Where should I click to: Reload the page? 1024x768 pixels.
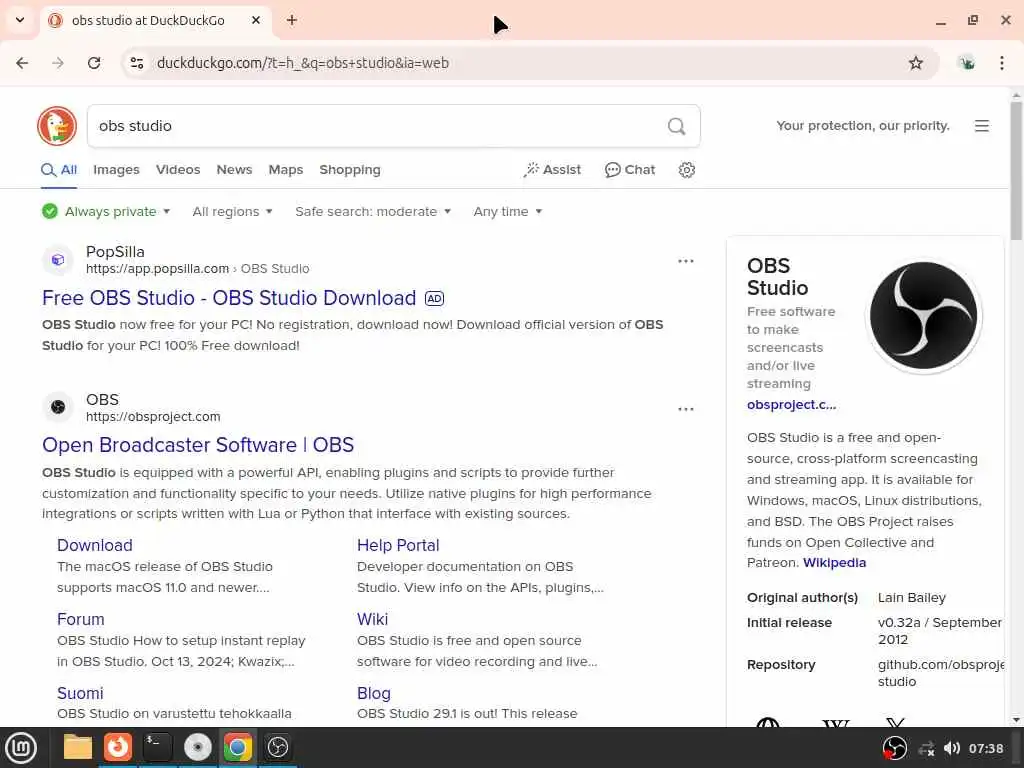[94, 63]
